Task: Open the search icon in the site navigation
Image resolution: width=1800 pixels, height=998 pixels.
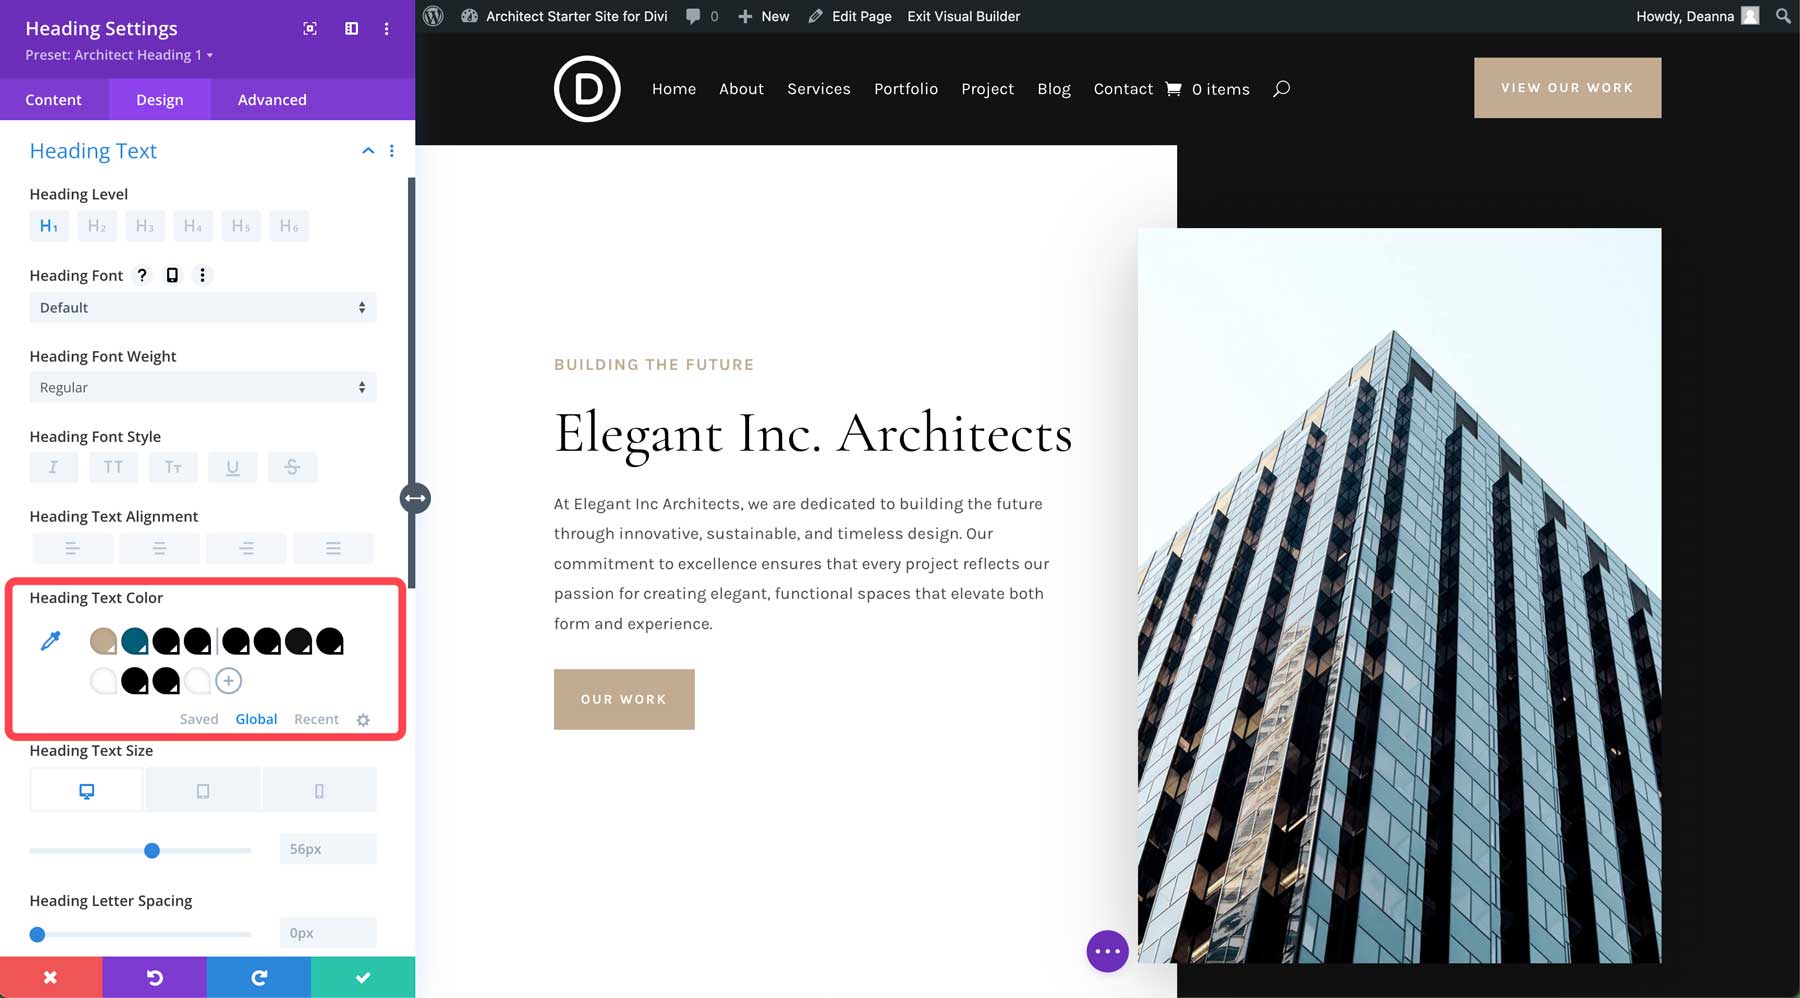Action: [1281, 89]
